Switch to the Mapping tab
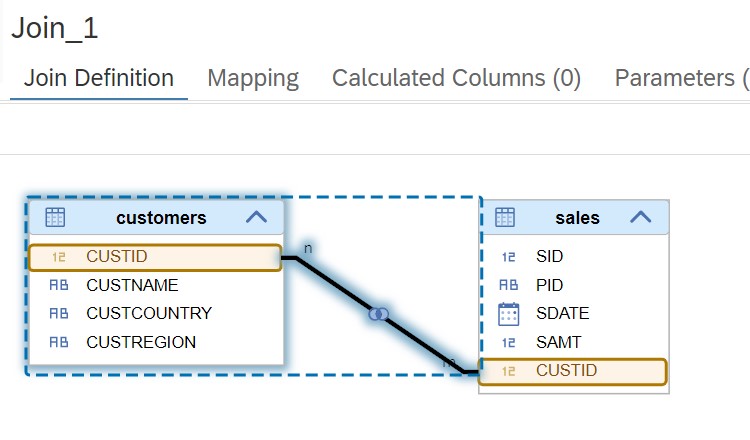The height and width of the screenshot is (440, 750). click(x=253, y=78)
